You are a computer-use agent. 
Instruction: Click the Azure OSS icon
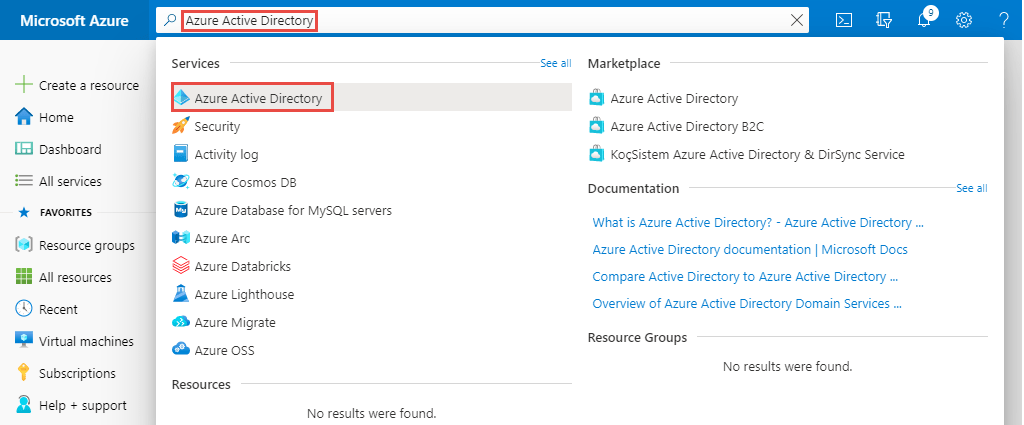[181, 350]
